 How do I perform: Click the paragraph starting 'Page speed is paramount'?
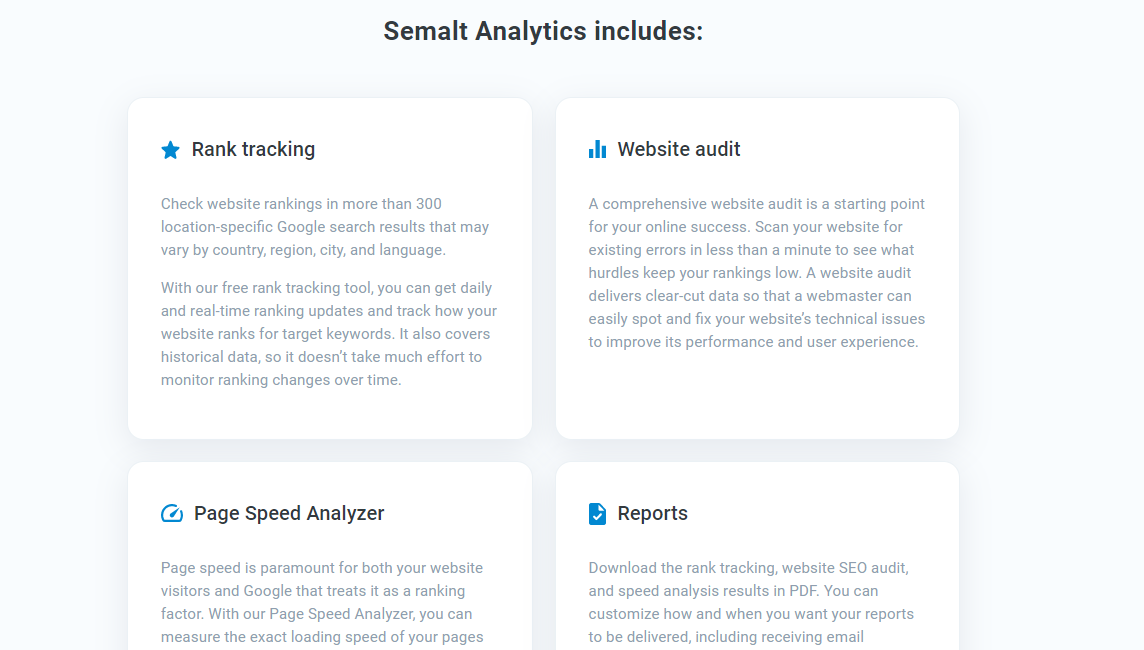[322, 603]
